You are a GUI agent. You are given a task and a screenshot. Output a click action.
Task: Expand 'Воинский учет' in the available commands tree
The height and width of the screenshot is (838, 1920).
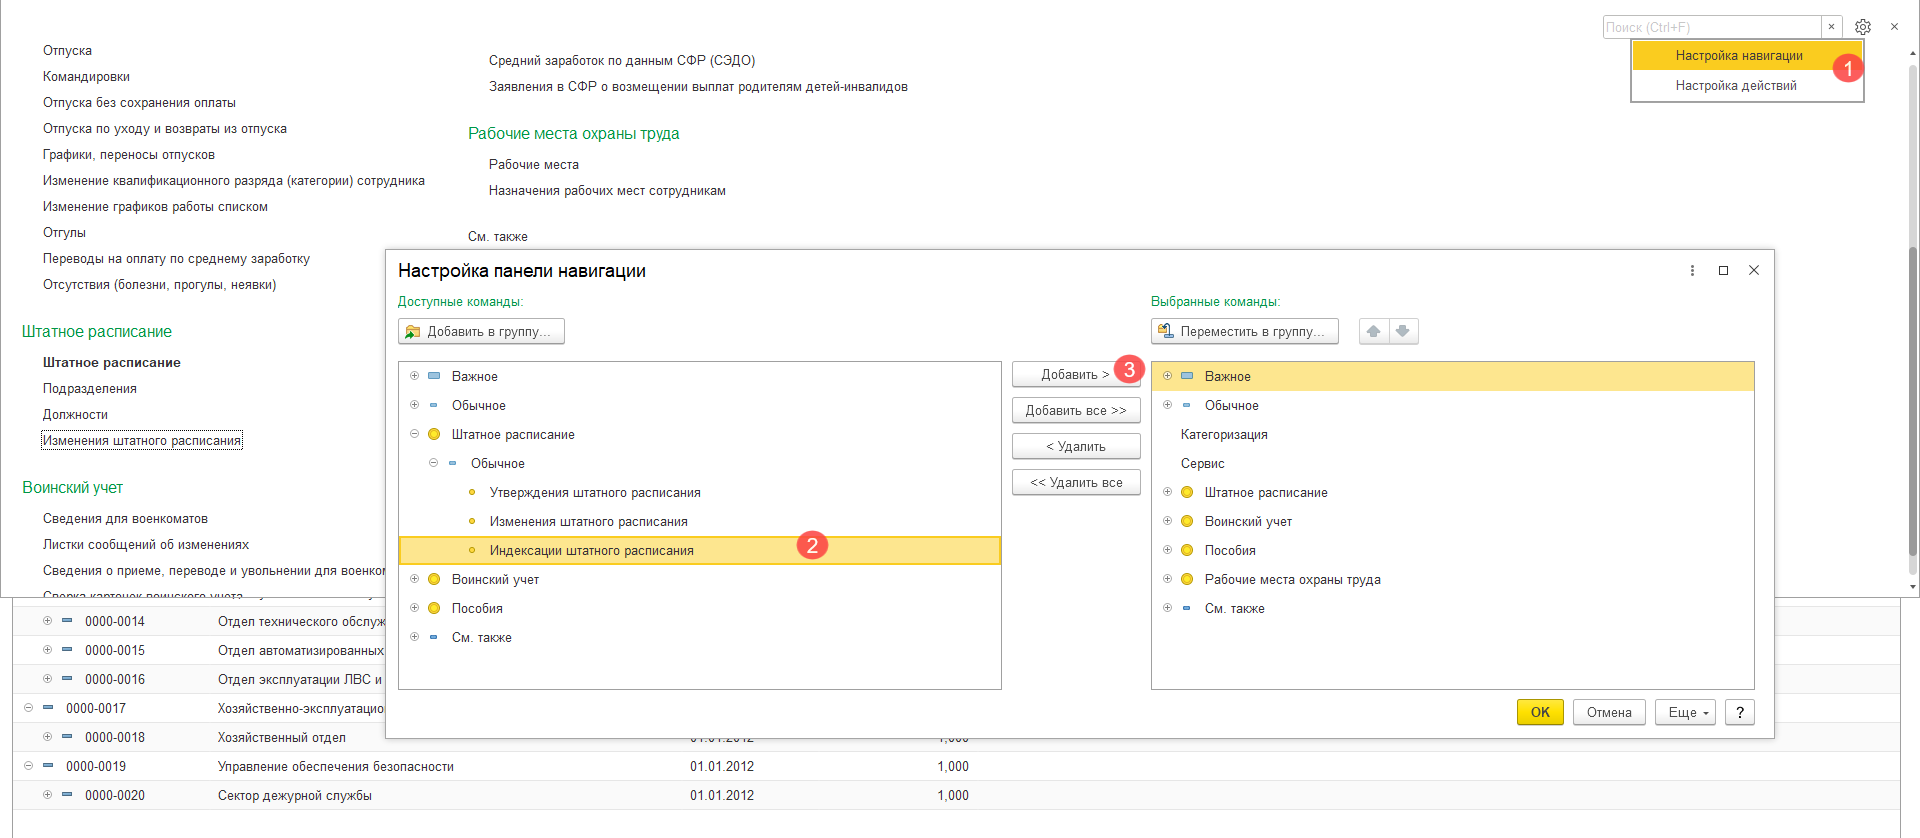point(414,579)
